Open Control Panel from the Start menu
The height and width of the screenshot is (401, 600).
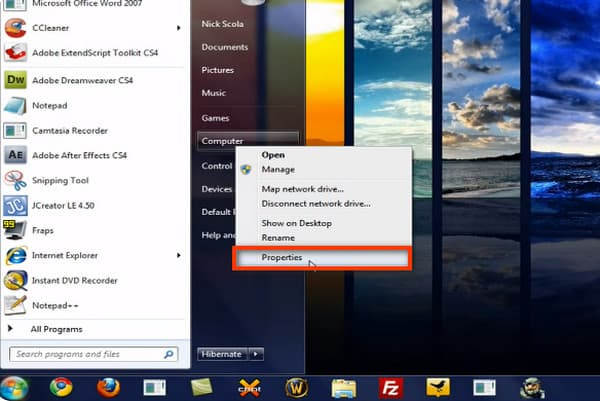pos(217,166)
